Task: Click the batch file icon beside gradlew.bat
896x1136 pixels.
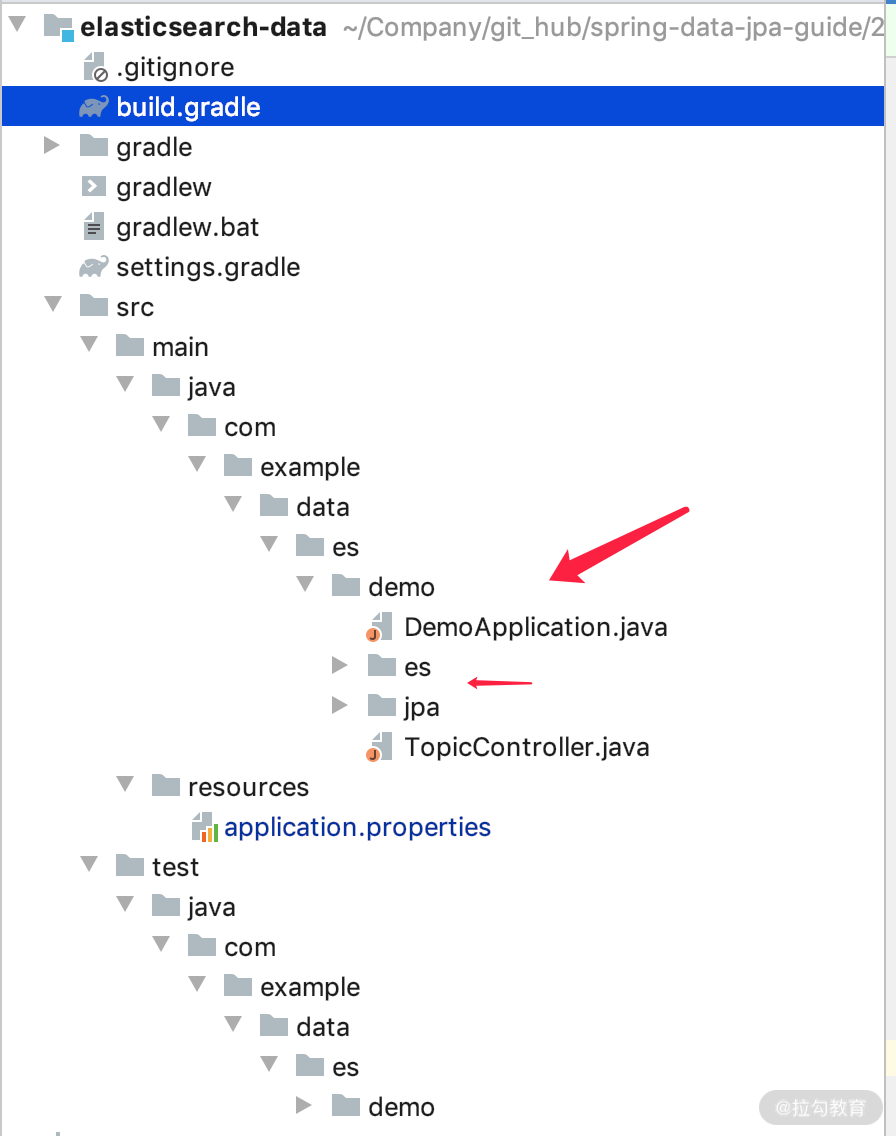Action: pos(93,226)
